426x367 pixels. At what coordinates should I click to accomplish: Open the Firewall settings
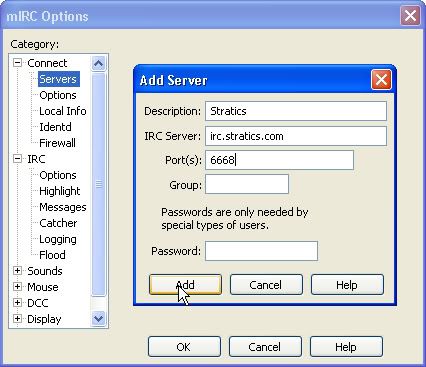pos(57,143)
